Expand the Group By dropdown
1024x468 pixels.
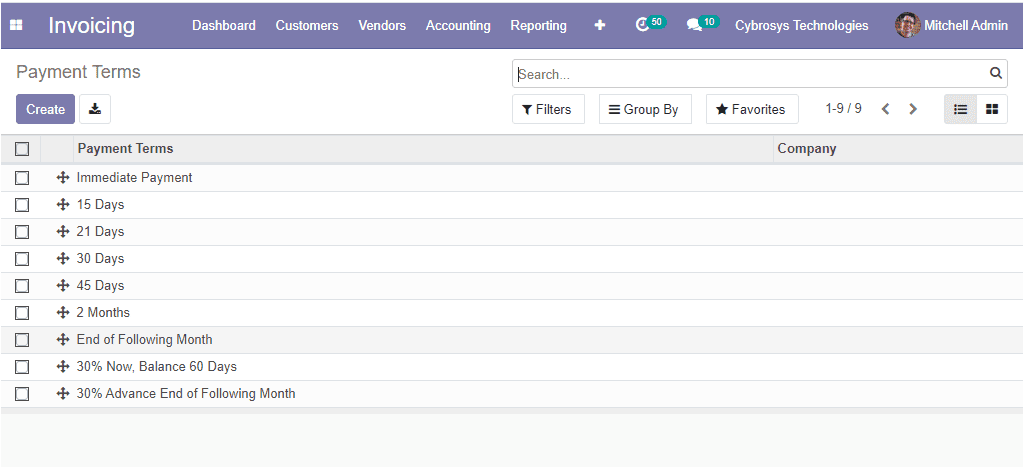click(645, 109)
